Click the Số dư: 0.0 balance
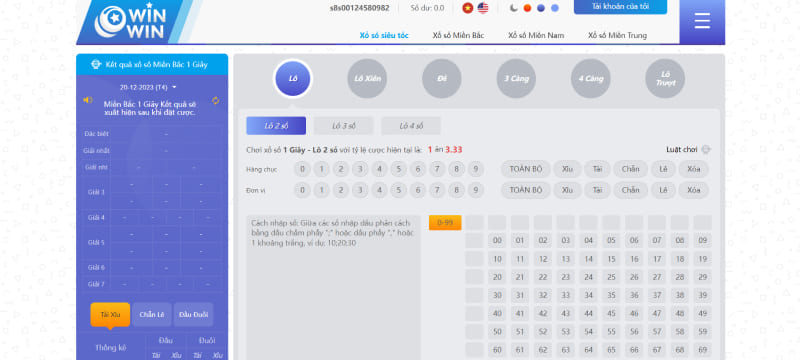The width and height of the screenshot is (800, 360). tap(427, 8)
